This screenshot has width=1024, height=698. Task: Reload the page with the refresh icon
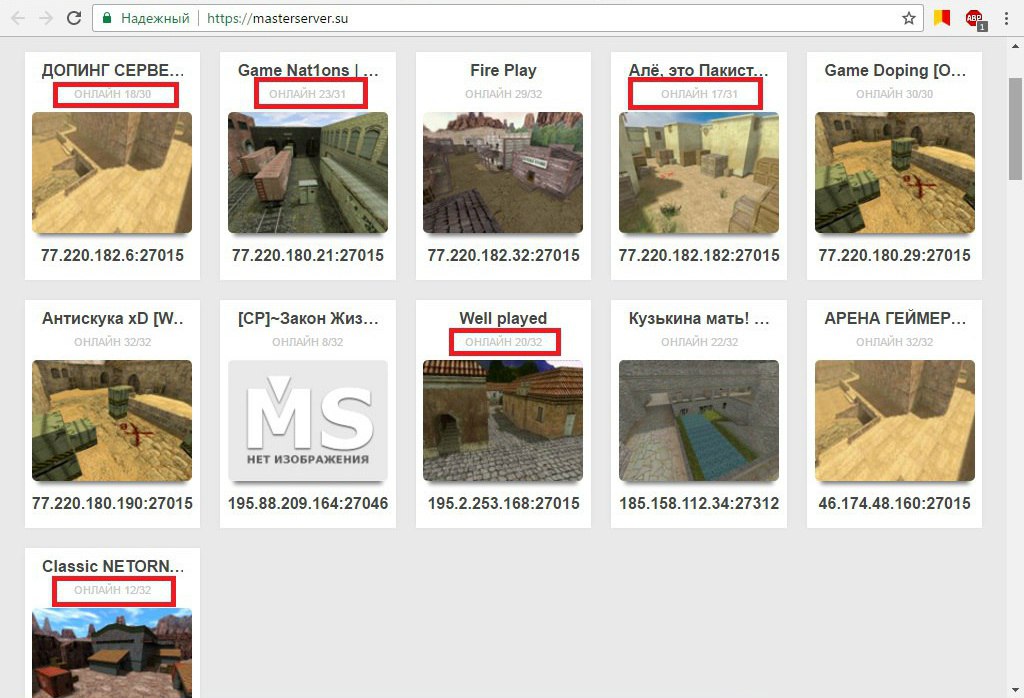click(x=74, y=18)
